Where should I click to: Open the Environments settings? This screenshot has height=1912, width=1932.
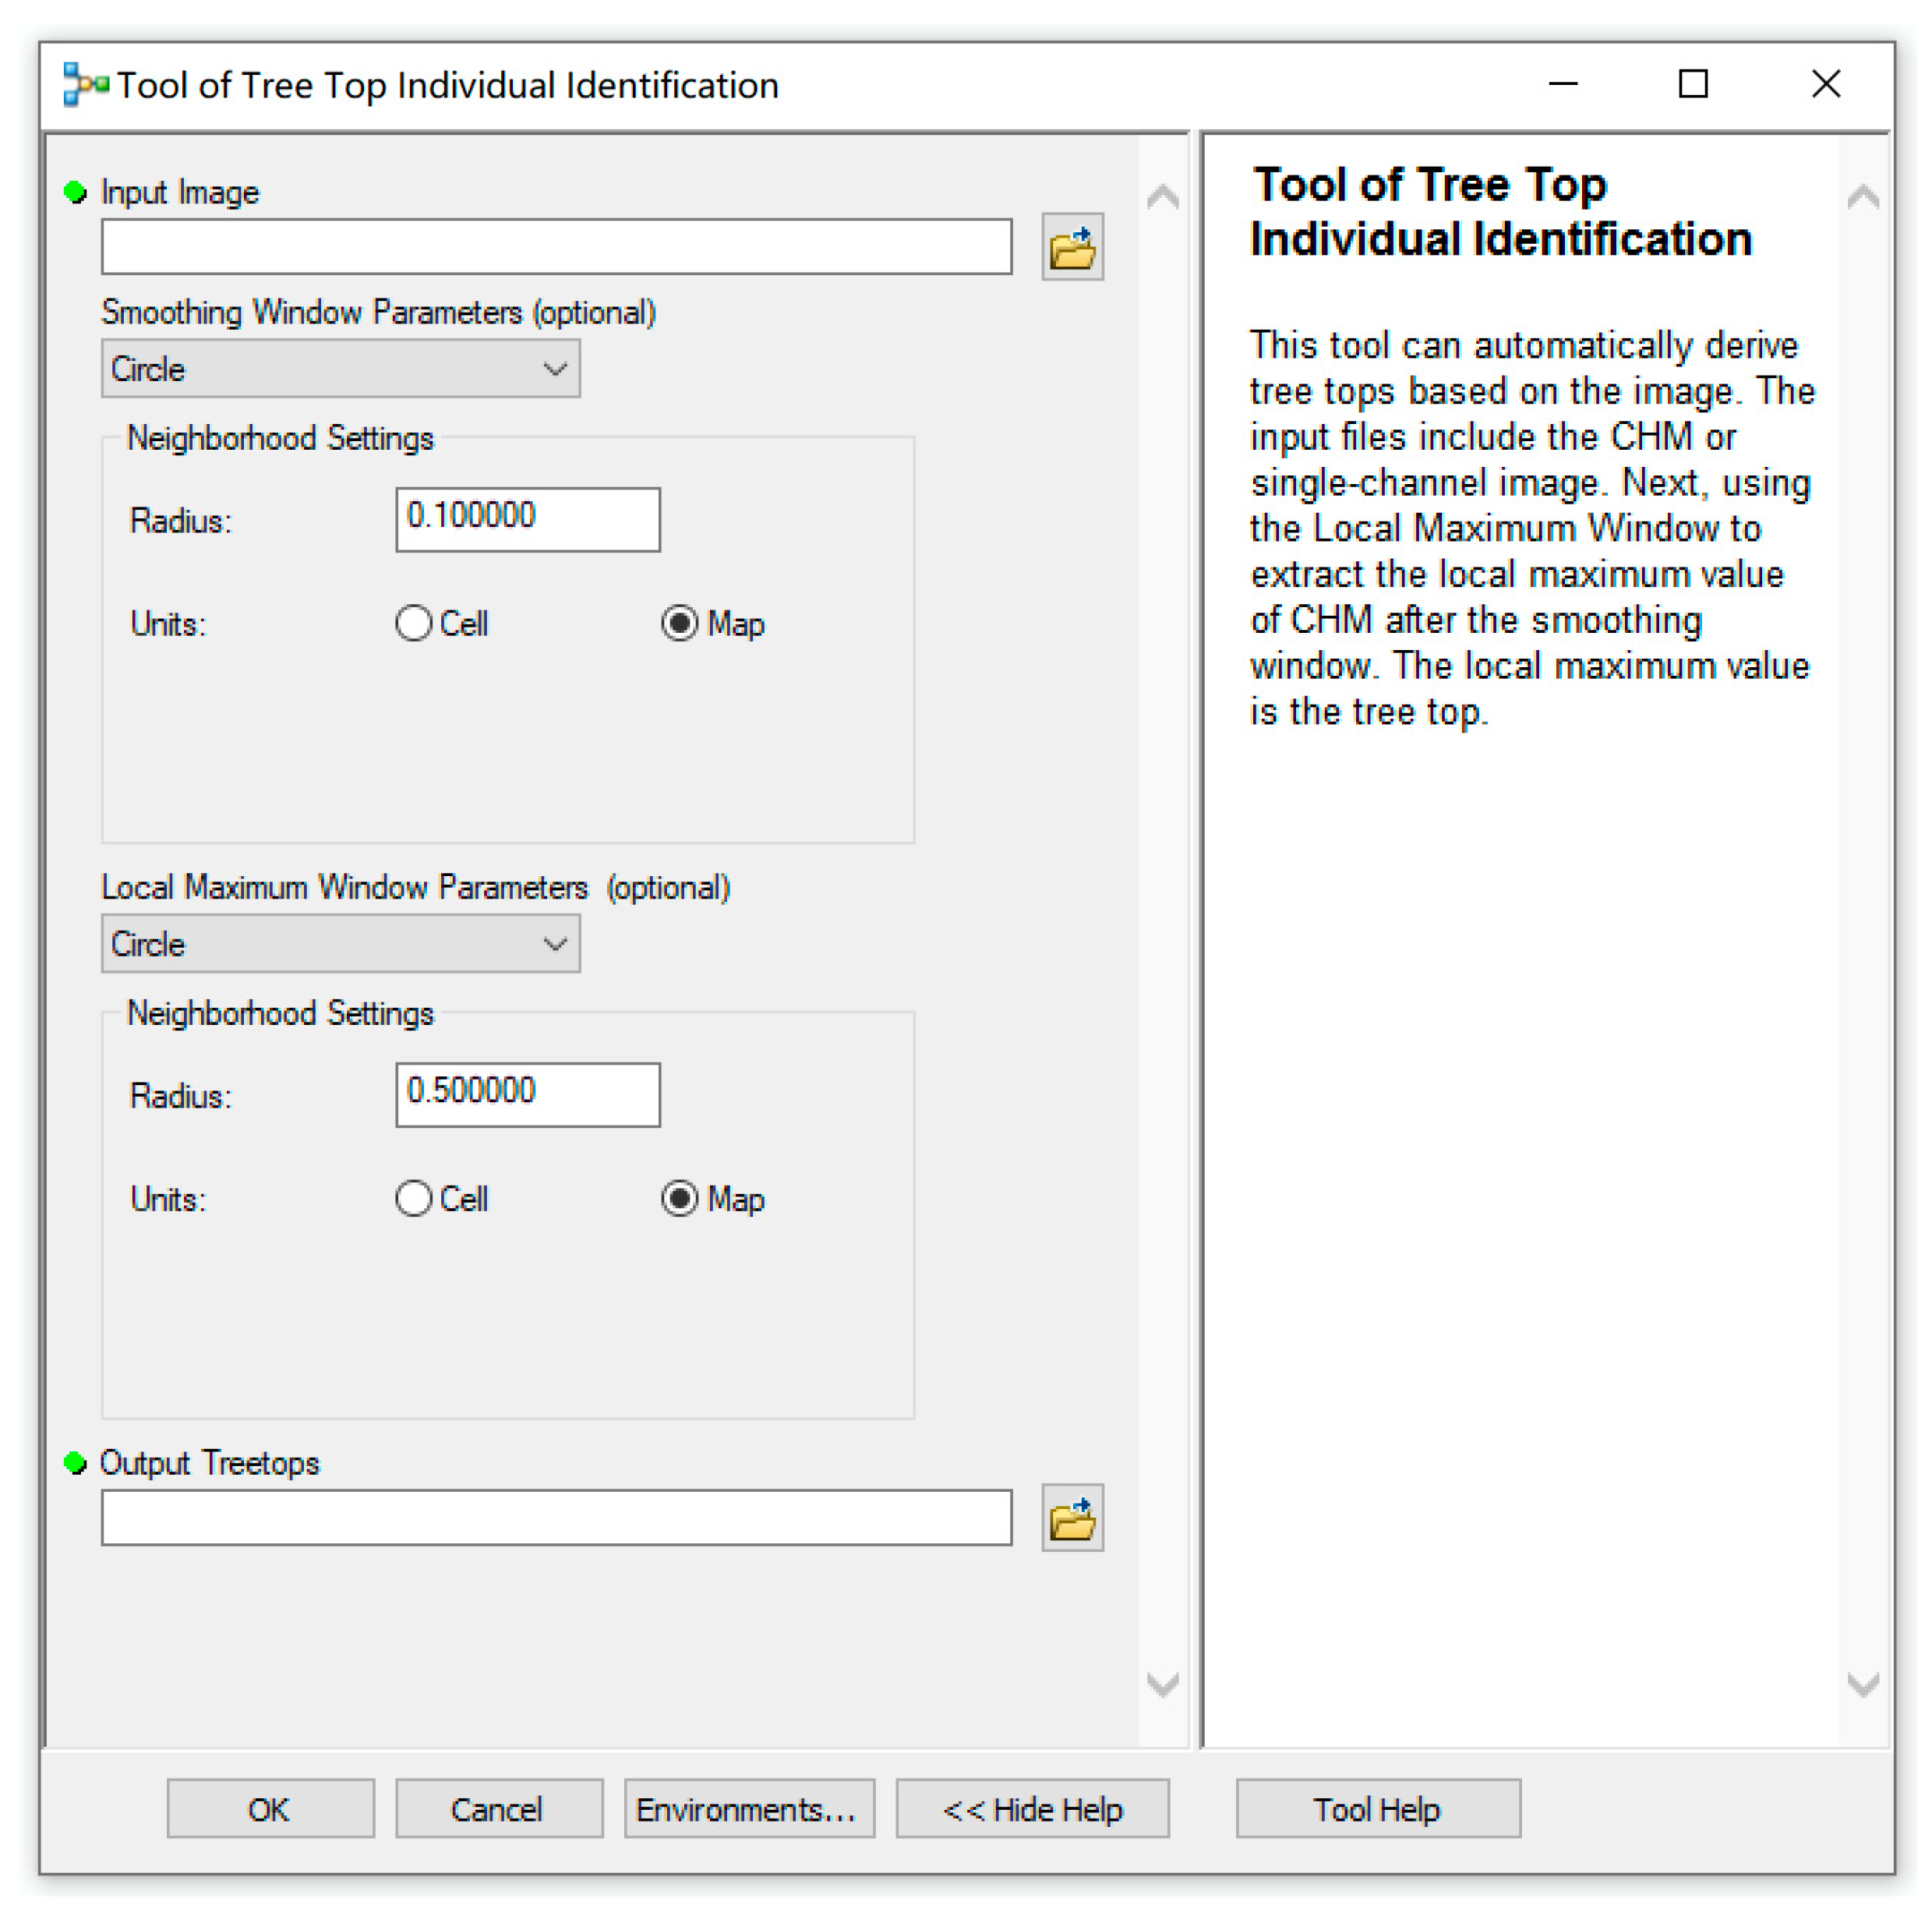pos(748,1809)
